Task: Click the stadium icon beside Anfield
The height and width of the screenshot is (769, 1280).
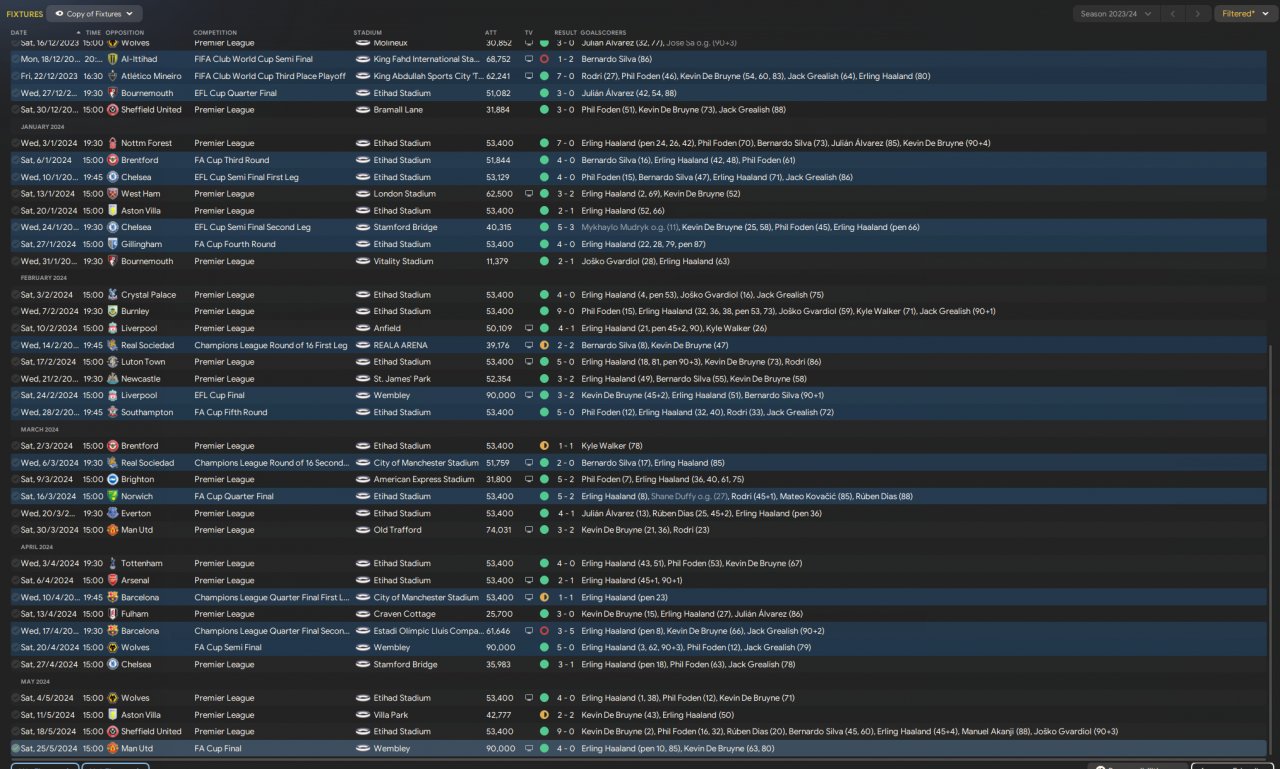Action: [362, 328]
